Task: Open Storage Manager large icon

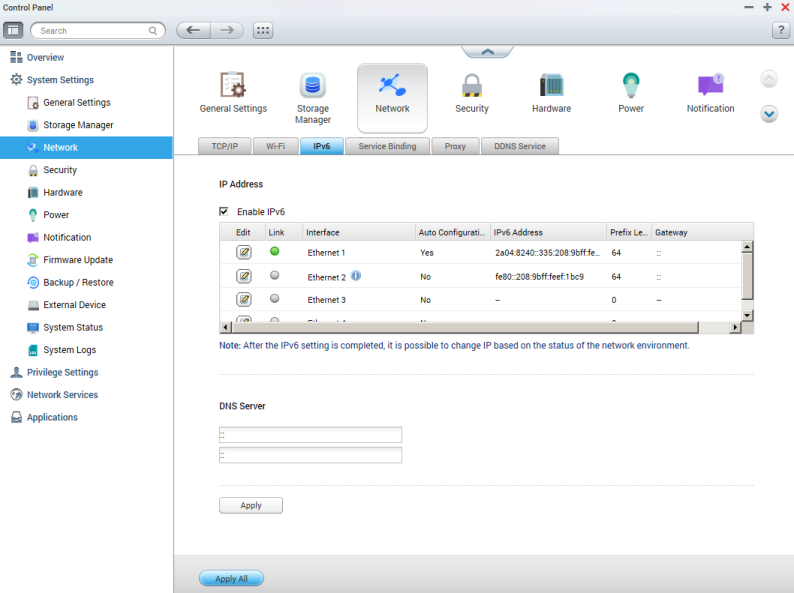Action: pyautogui.click(x=312, y=98)
